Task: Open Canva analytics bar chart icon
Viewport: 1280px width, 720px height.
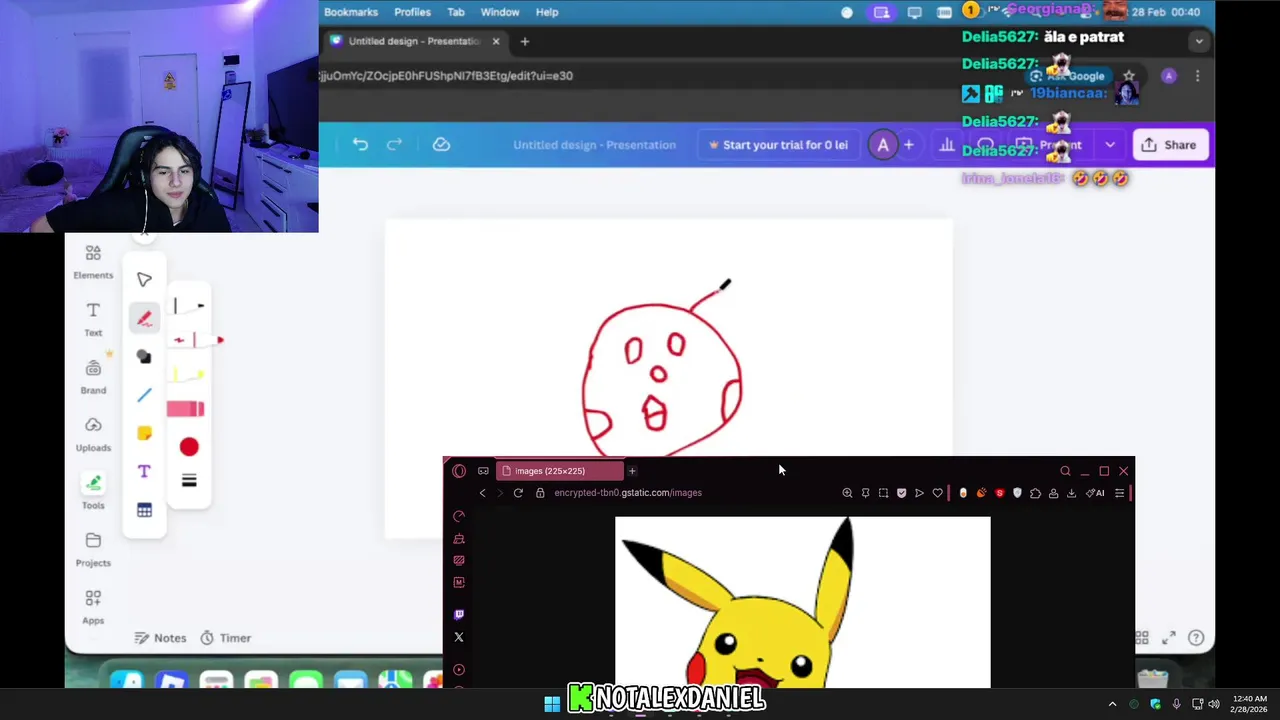Action: [947, 145]
